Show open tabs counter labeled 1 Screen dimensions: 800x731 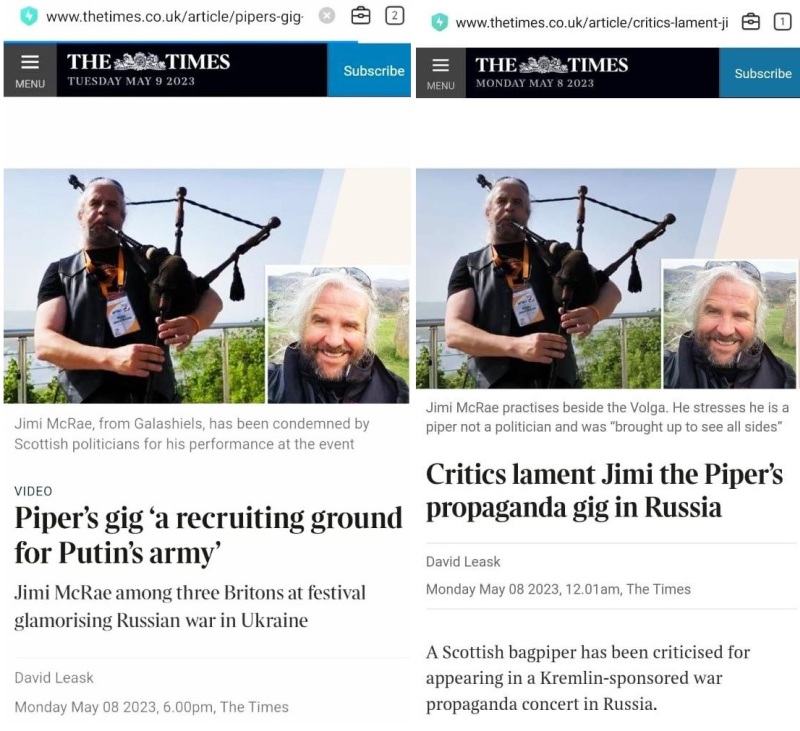pyautogui.click(x=782, y=22)
